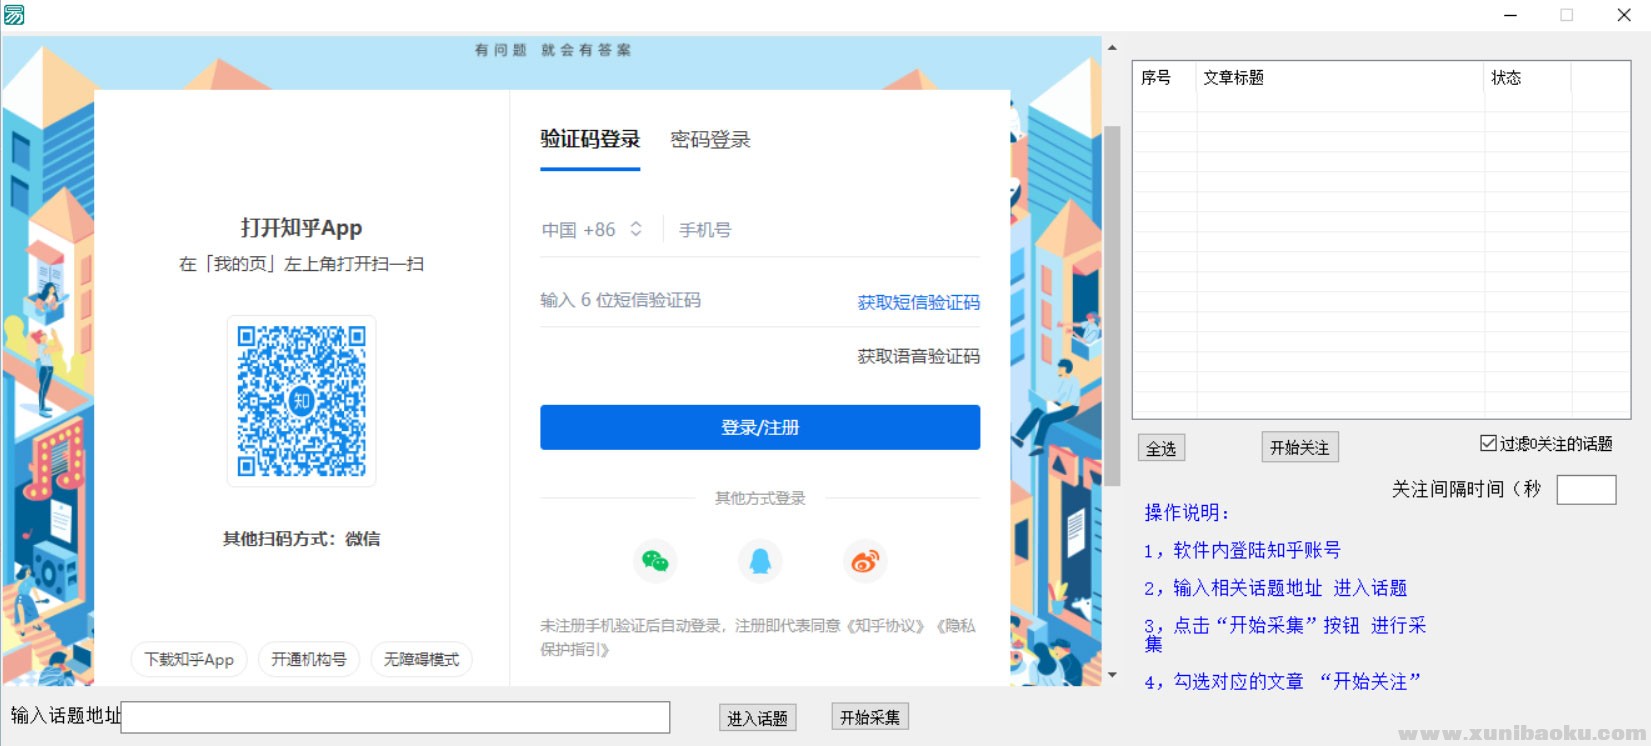Viewport: 1651px width, 746px height.
Task: Click the browser pane vertical scrollbar
Action: pyautogui.click(x=1112, y=300)
